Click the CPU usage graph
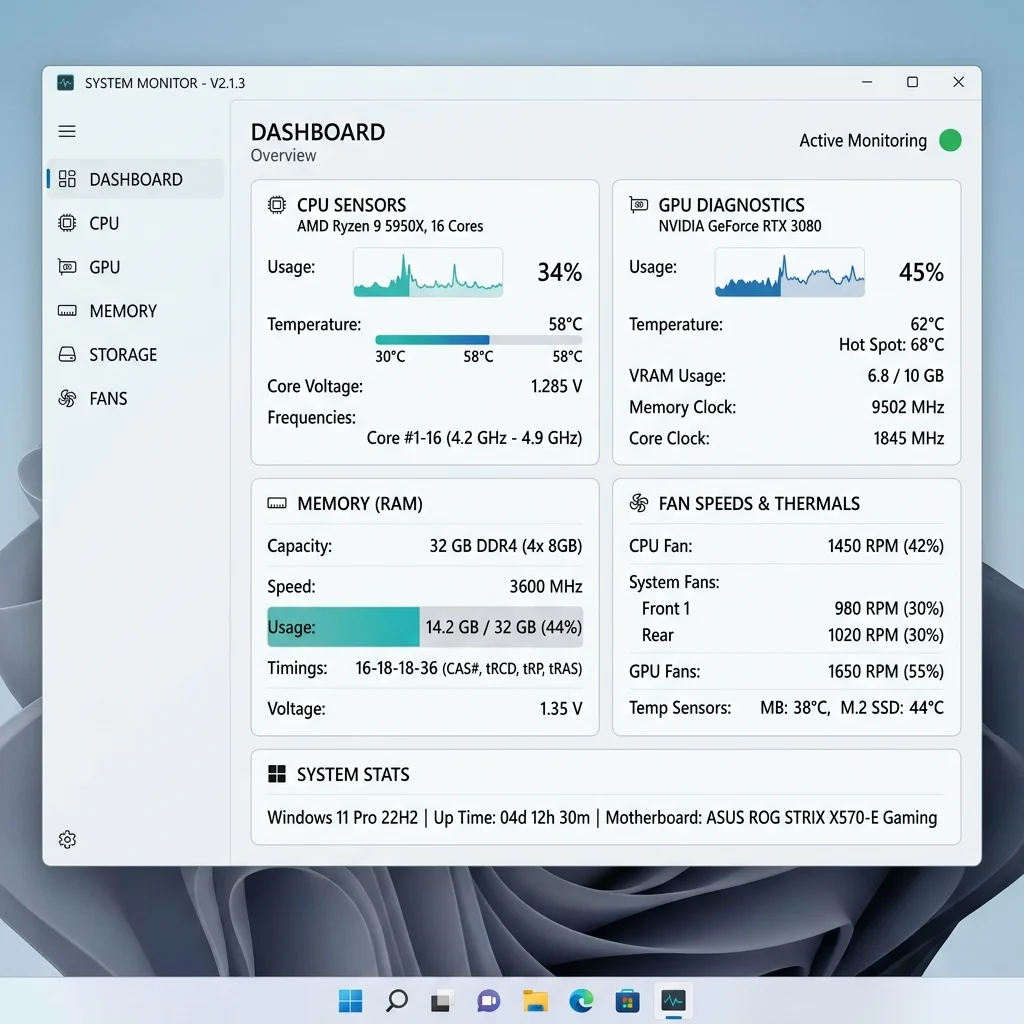The height and width of the screenshot is (1024, 1024). click(428, 272)
